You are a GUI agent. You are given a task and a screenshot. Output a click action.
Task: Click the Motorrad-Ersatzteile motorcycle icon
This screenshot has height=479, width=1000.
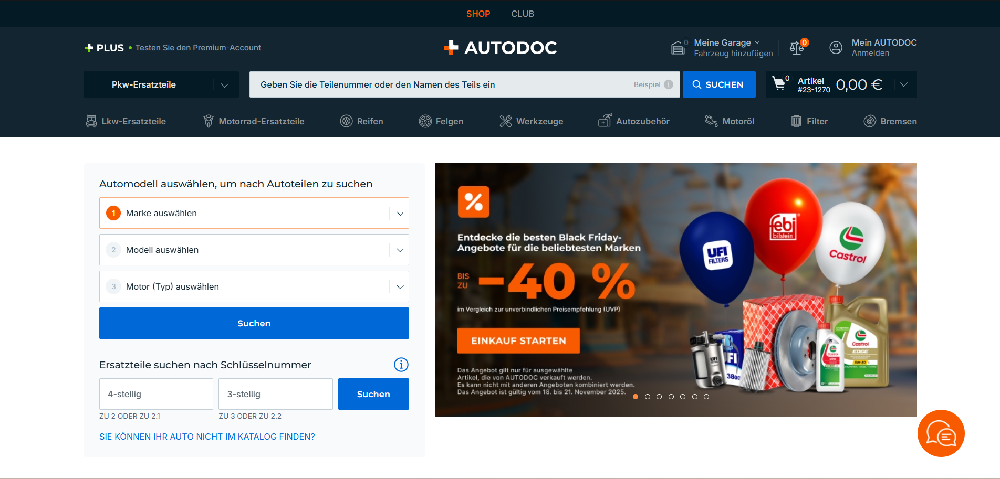[x=208, y=121]
